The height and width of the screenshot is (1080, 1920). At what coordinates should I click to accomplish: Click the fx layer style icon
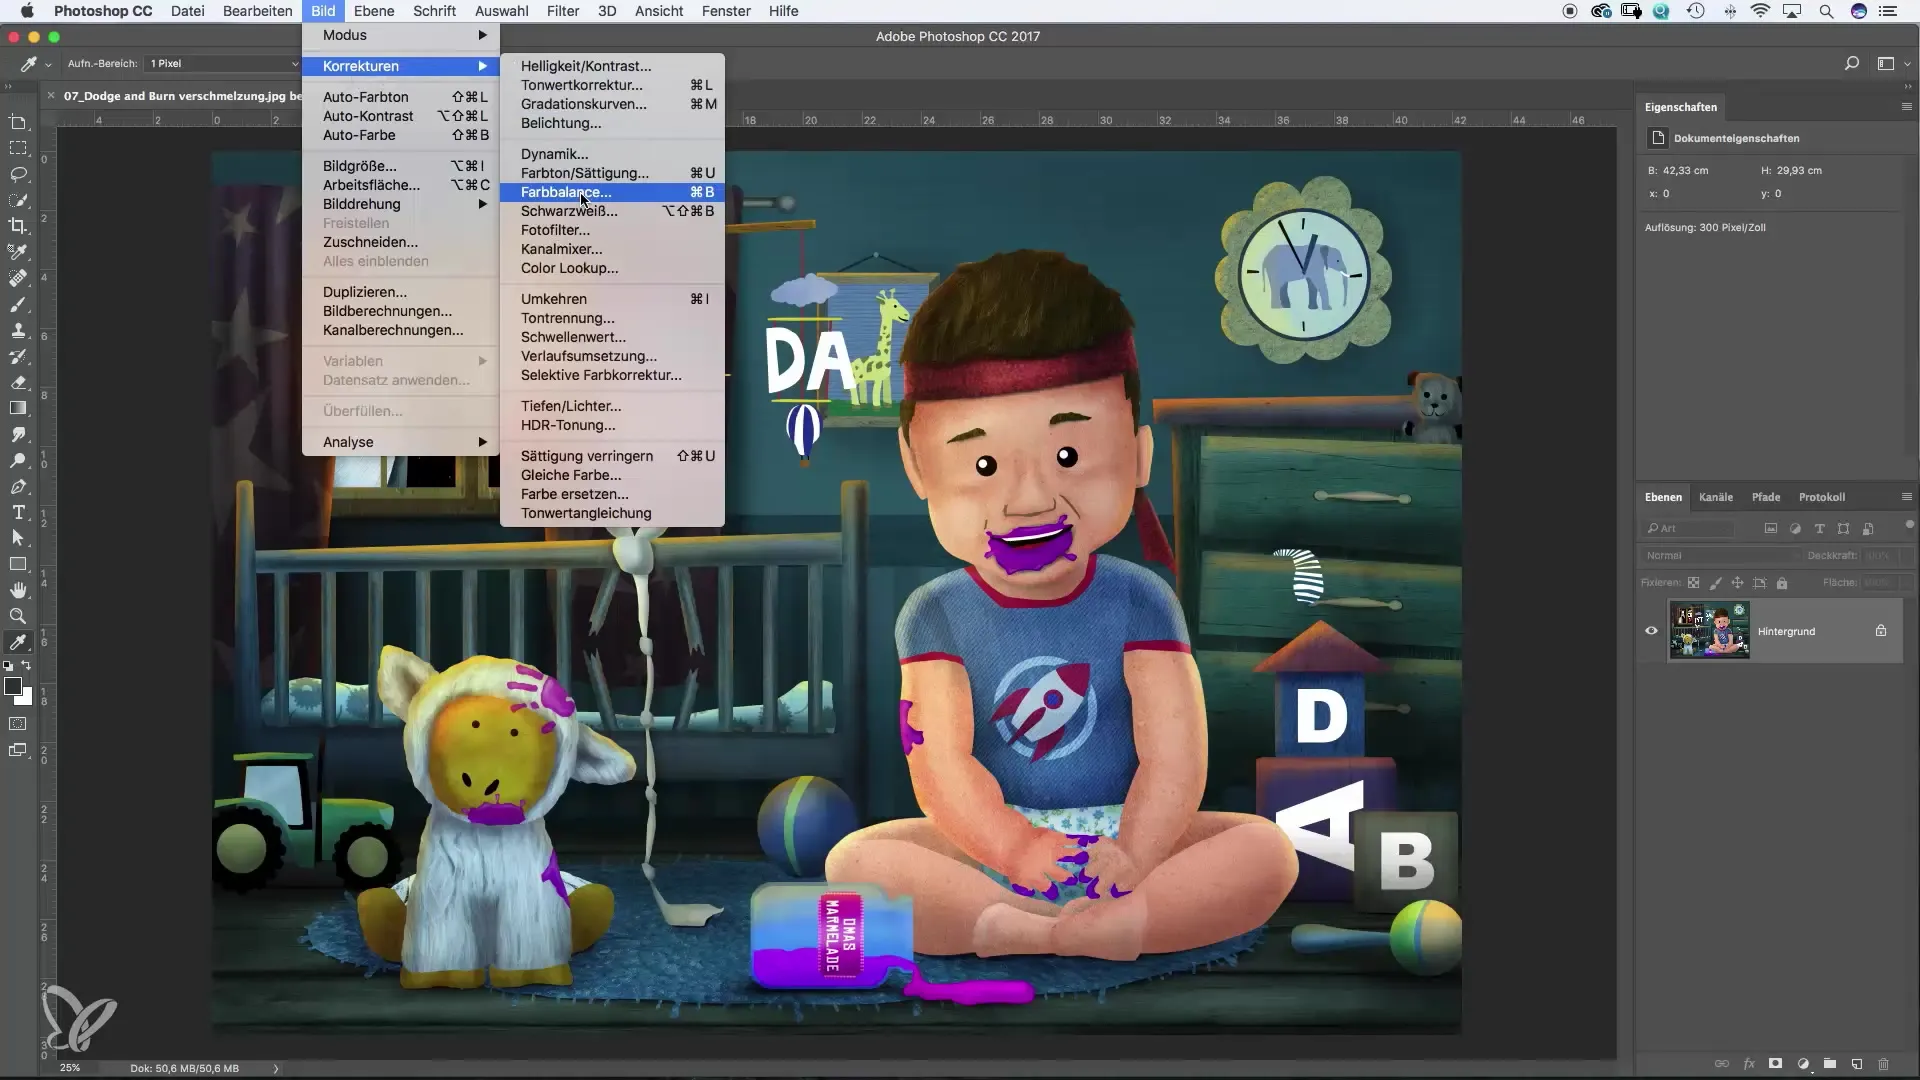click(1749, 1064)
